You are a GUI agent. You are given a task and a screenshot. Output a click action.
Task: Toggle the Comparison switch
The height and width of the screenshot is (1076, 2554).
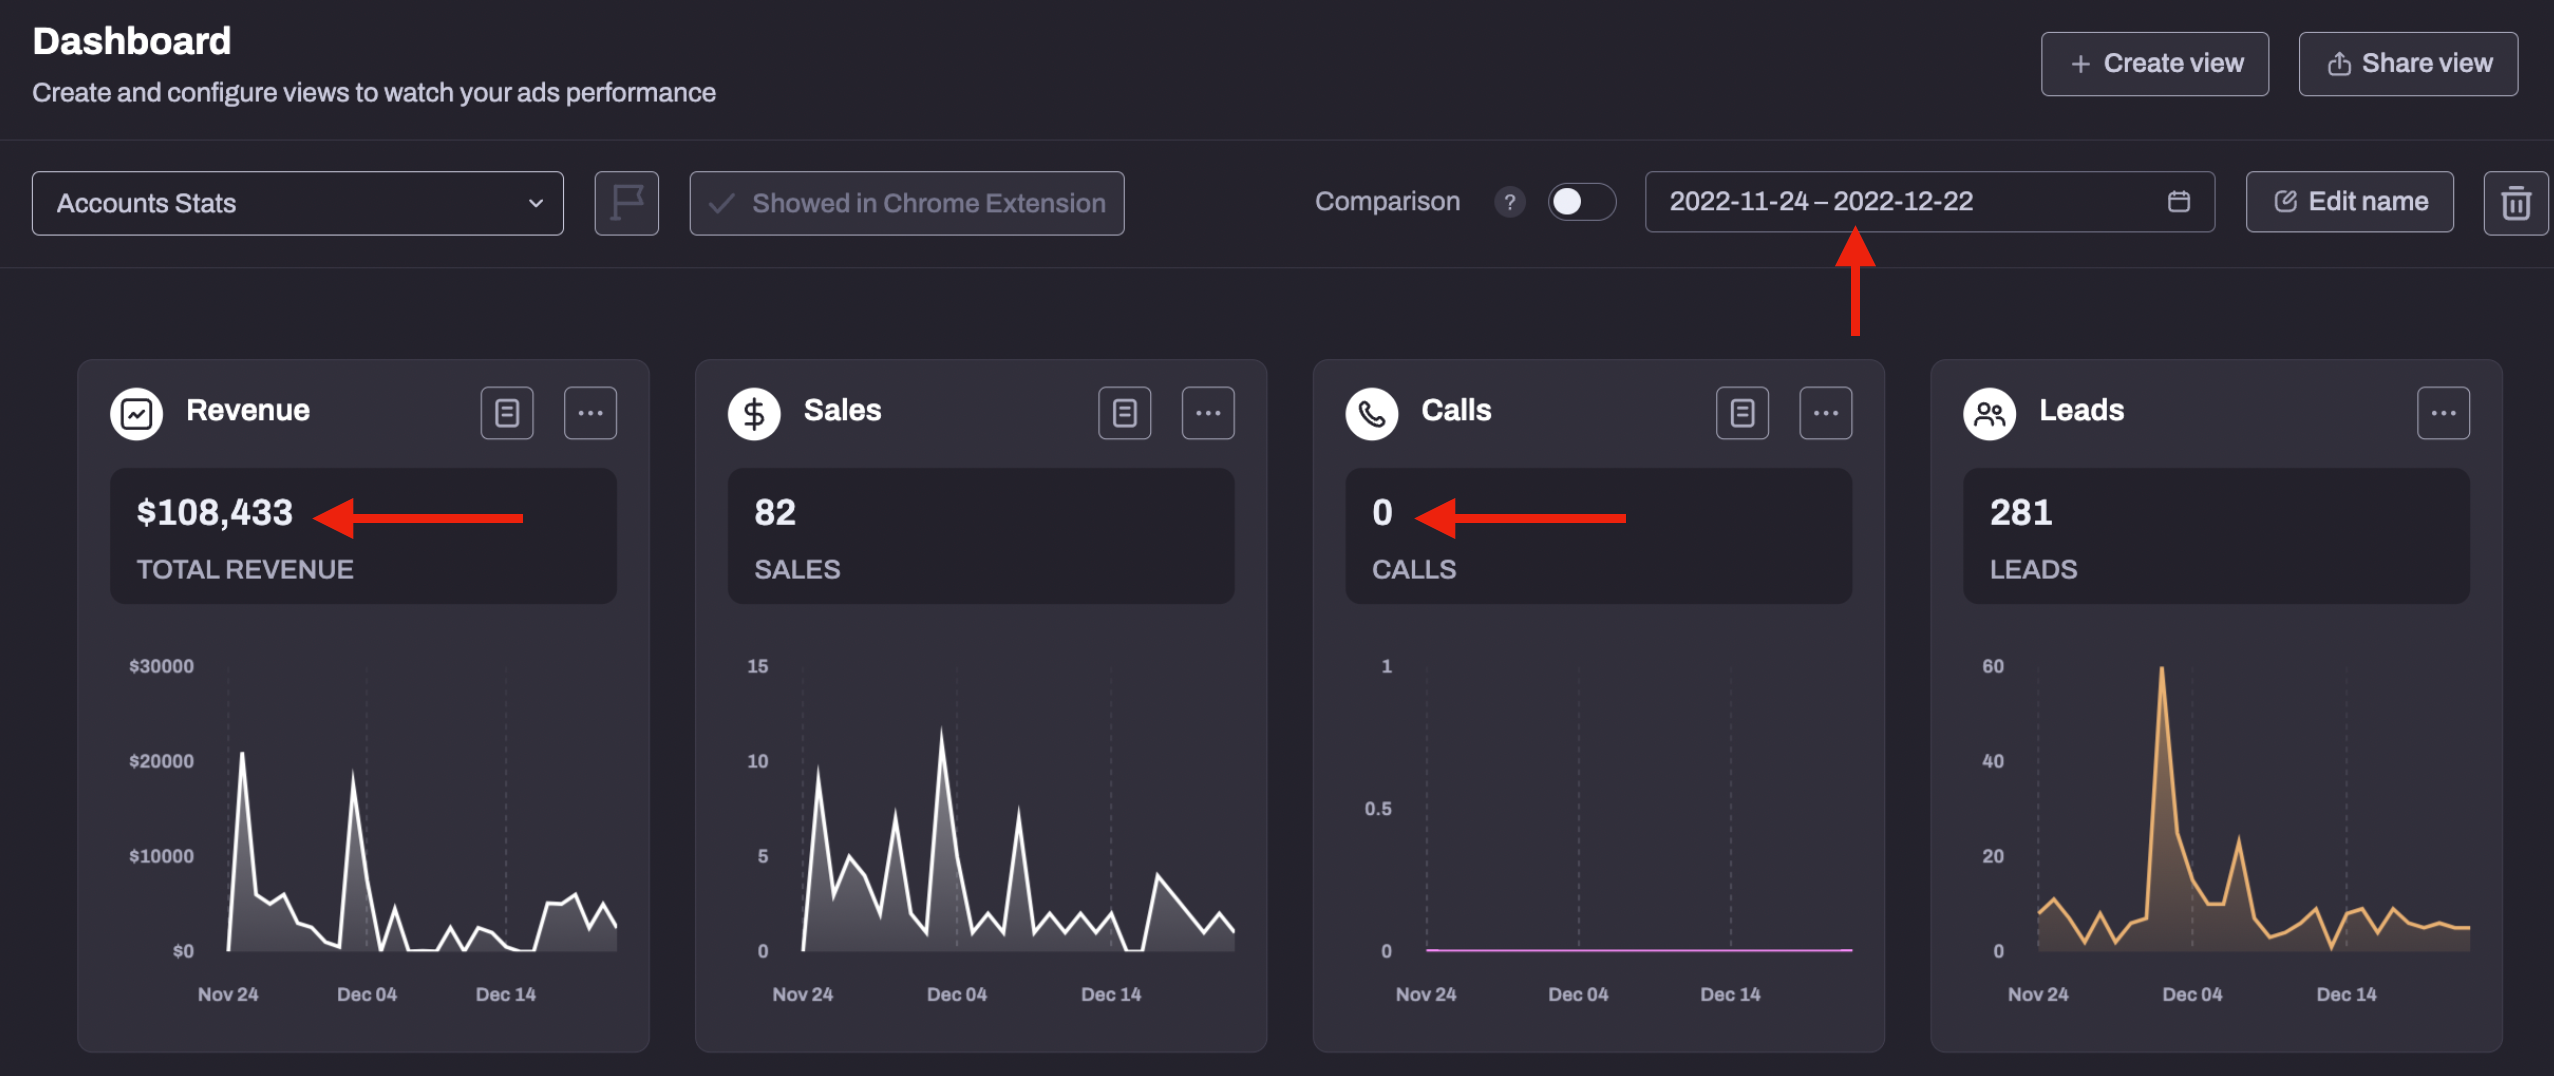tap(1581, 202)
